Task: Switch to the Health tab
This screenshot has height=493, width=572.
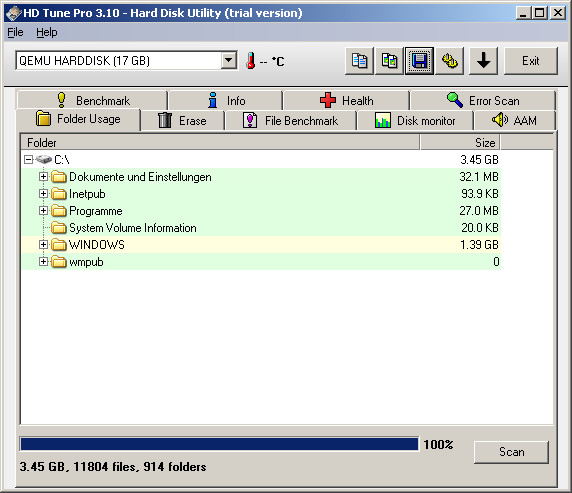Action: point(346,100)
